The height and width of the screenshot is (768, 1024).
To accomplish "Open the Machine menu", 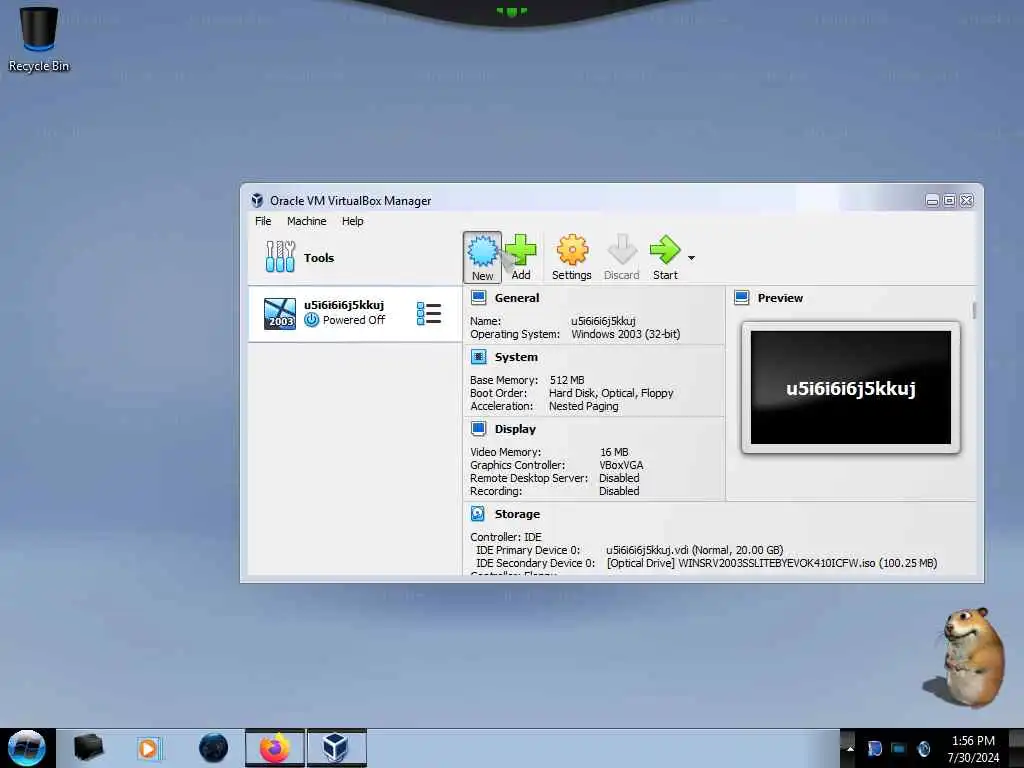I will click(307, 221).
